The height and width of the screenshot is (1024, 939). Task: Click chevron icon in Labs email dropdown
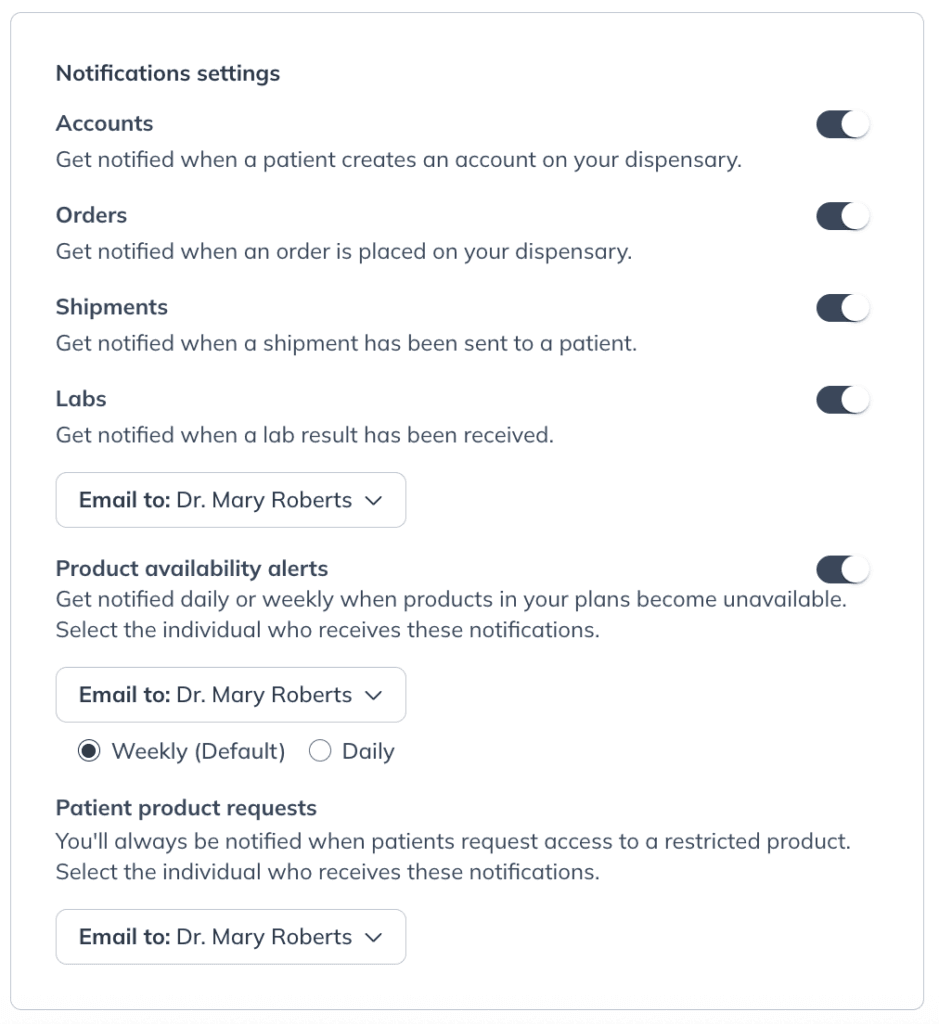(374, 501)
